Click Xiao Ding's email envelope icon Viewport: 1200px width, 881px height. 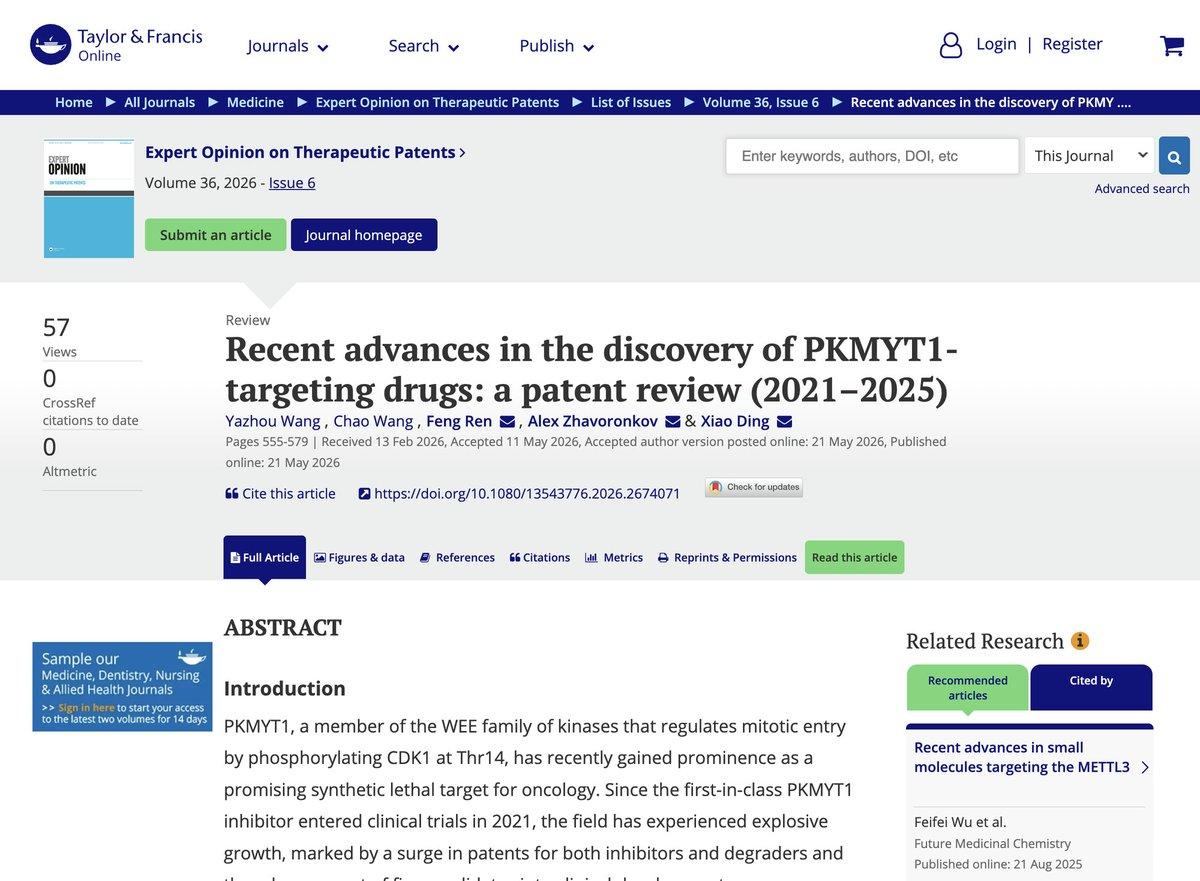pyautogui.click(x=784, y=421)
